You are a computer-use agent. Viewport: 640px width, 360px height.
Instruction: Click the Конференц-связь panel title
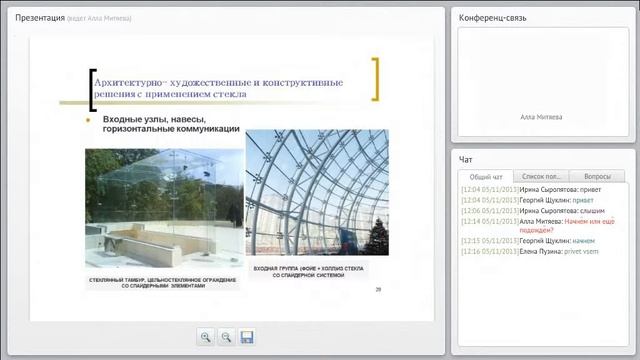(x=493, y=18)
